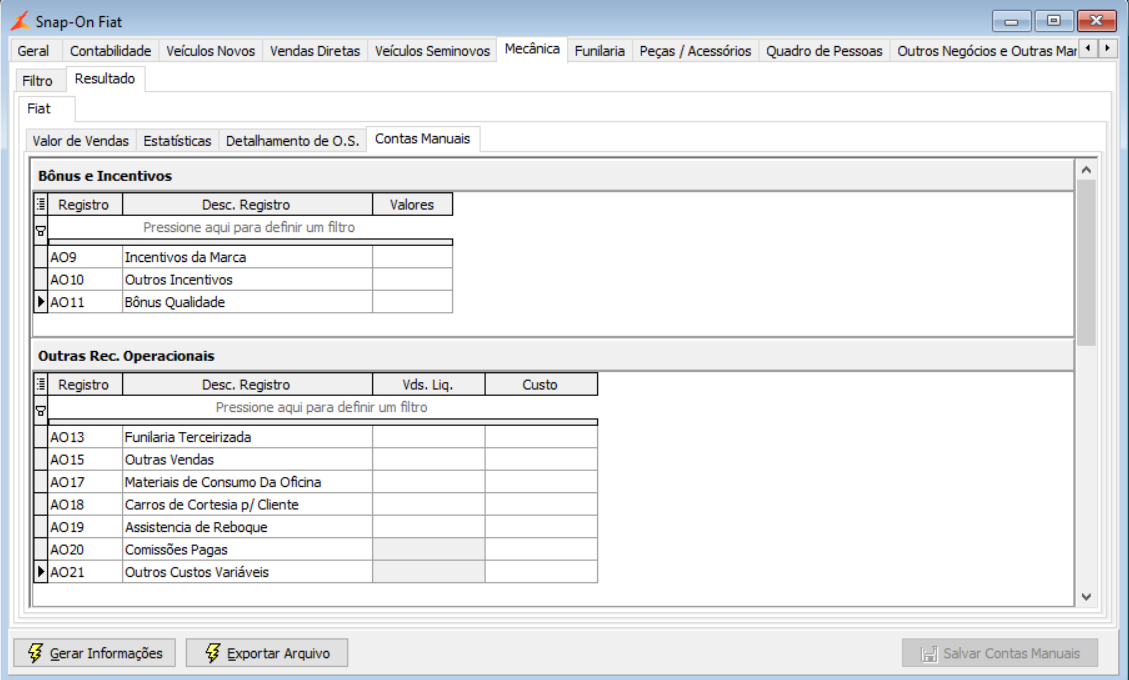Select row indicator arrow for AO21
The height and width of the screenshot is (680, 1129).
click(41, 572)
